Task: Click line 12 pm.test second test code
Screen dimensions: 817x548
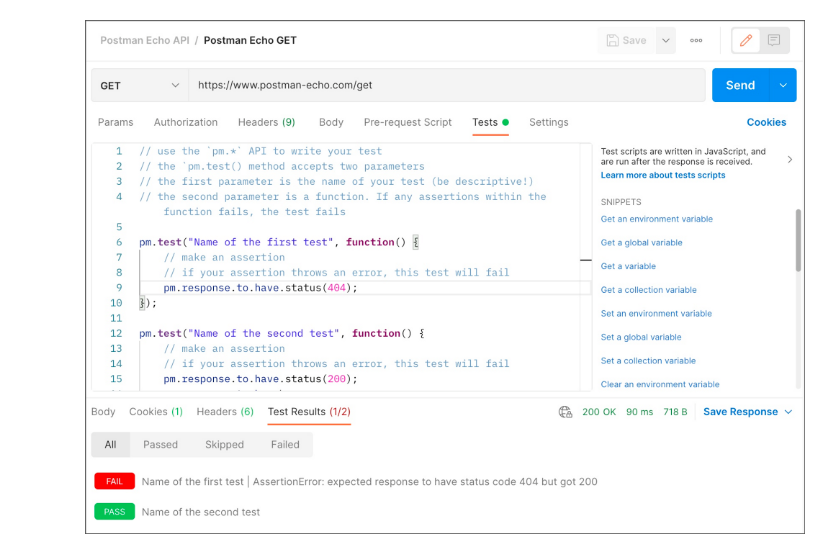Action: point(281,333)
